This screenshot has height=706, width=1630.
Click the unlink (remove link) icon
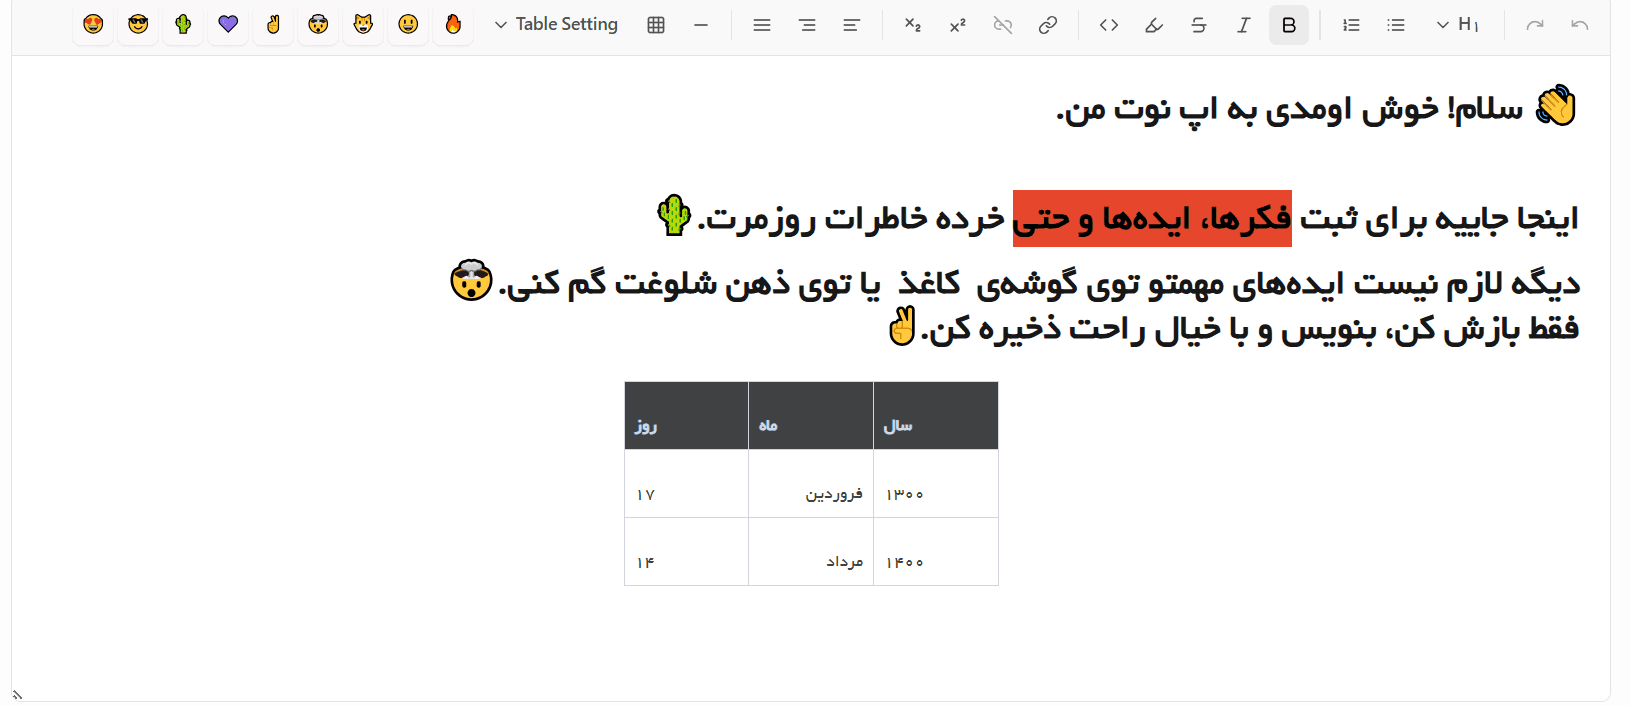[x=1003, y=25]
